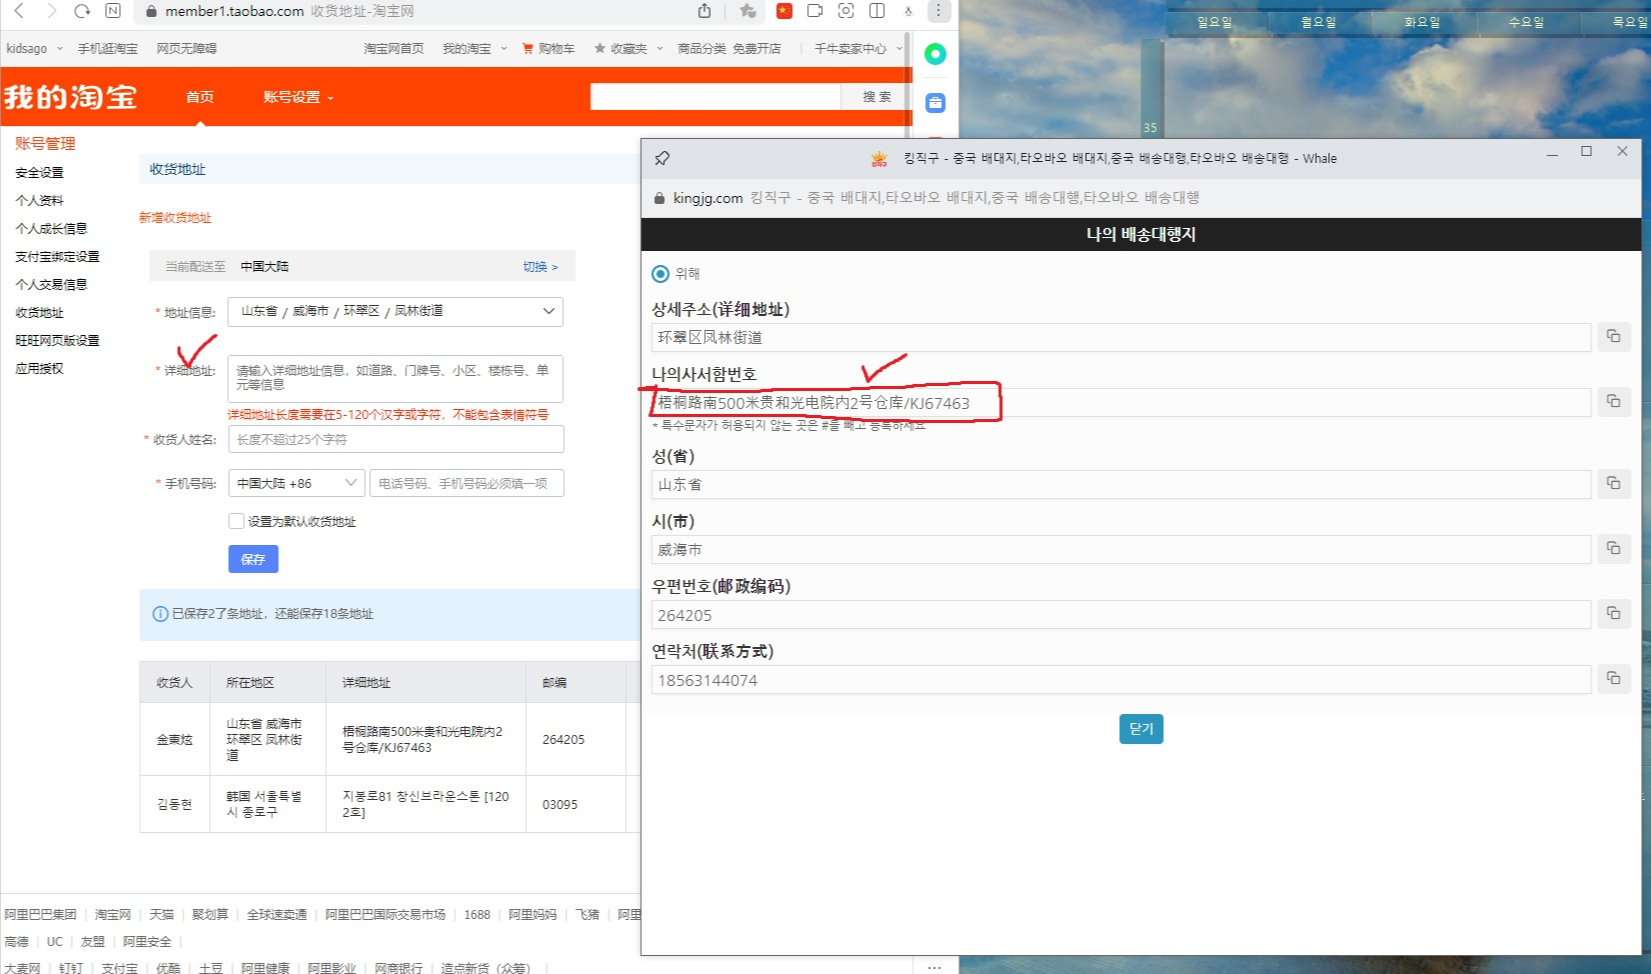Click the green circle sidebar icon
1651x974 pixels.
pos(935,54)
